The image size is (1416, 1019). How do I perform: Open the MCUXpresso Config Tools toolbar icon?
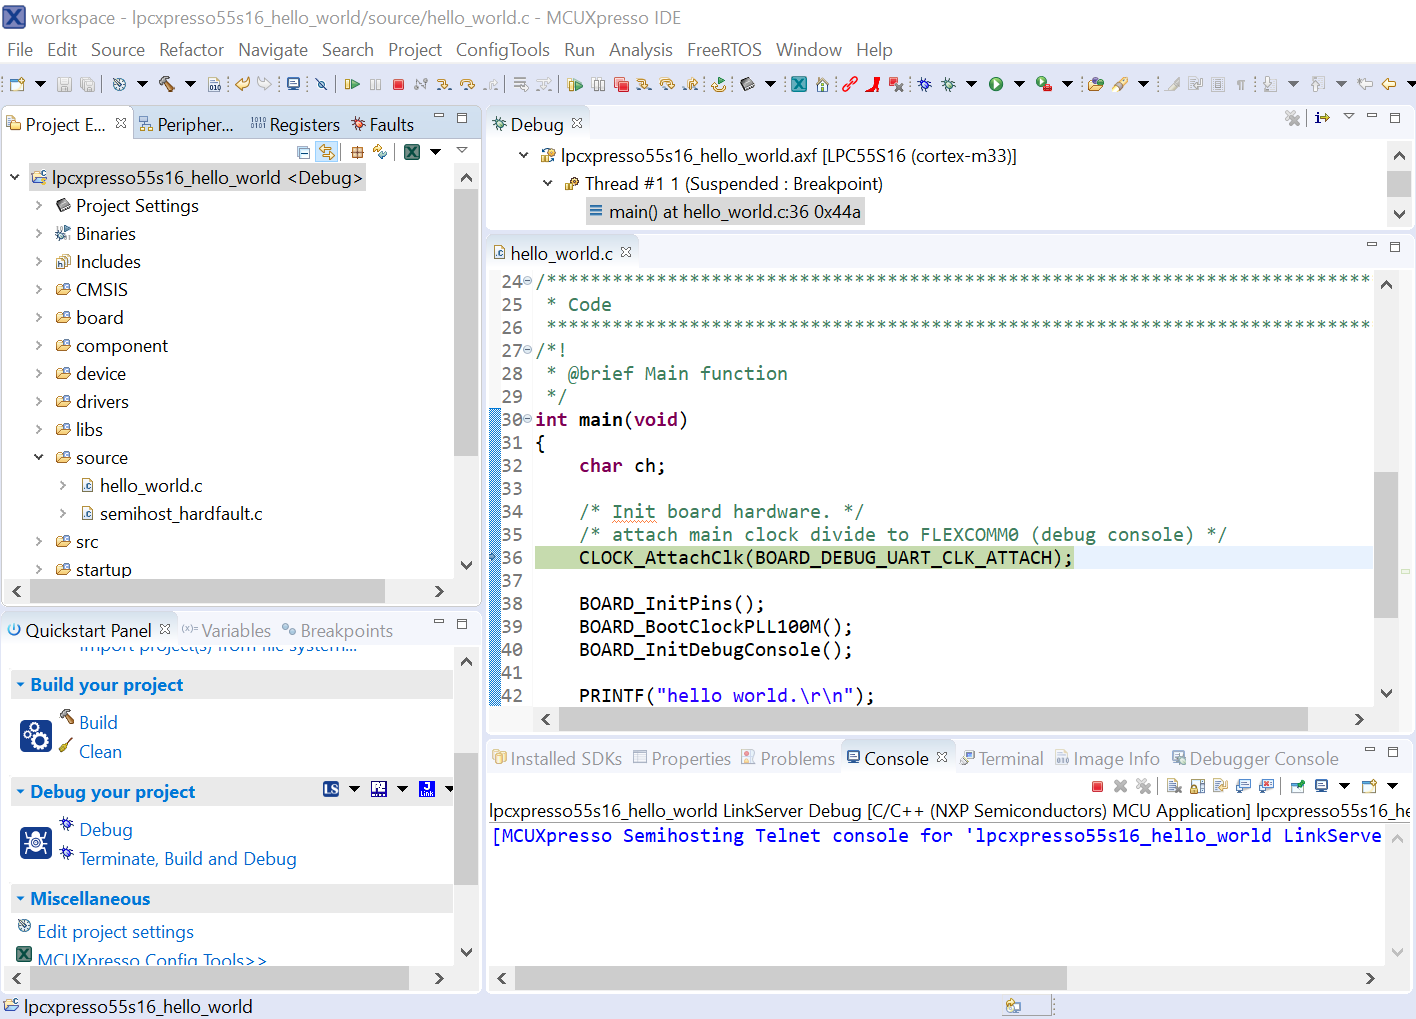click(x=799, y=85)
